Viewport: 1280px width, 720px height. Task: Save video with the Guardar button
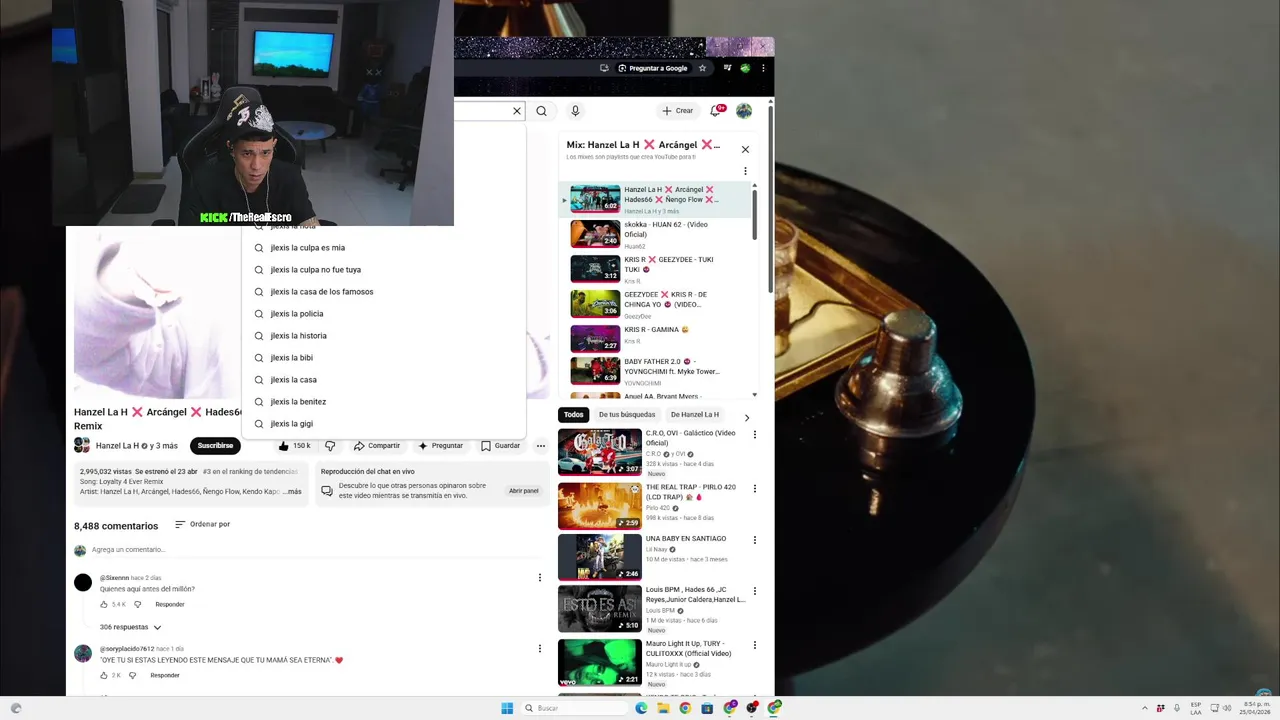(x=501, y=446)
